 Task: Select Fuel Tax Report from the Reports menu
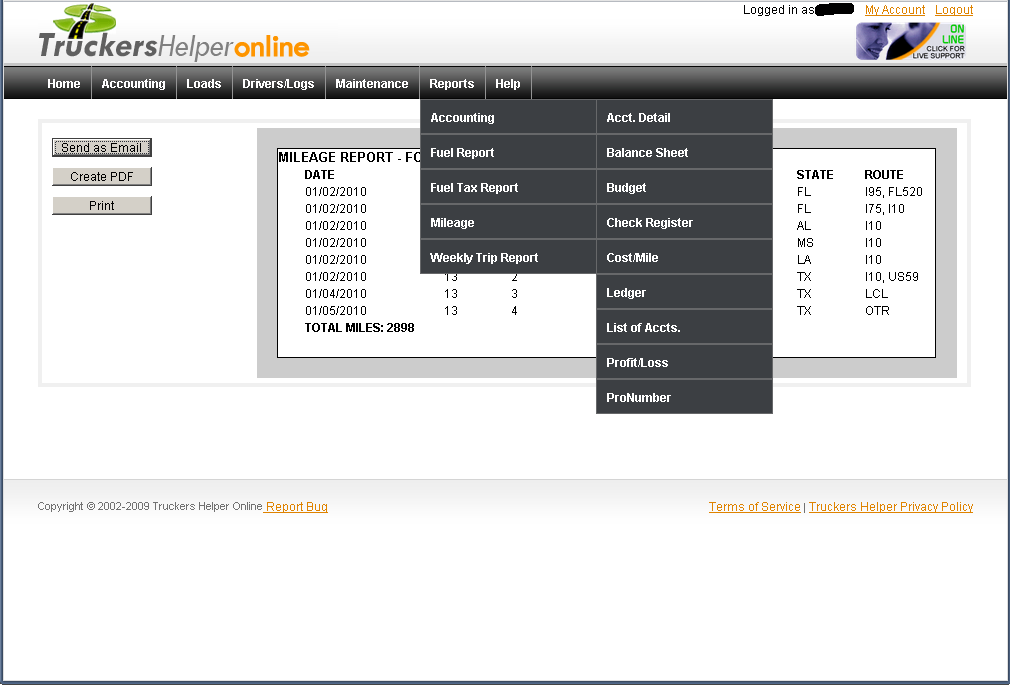click(x=474, y=188)
